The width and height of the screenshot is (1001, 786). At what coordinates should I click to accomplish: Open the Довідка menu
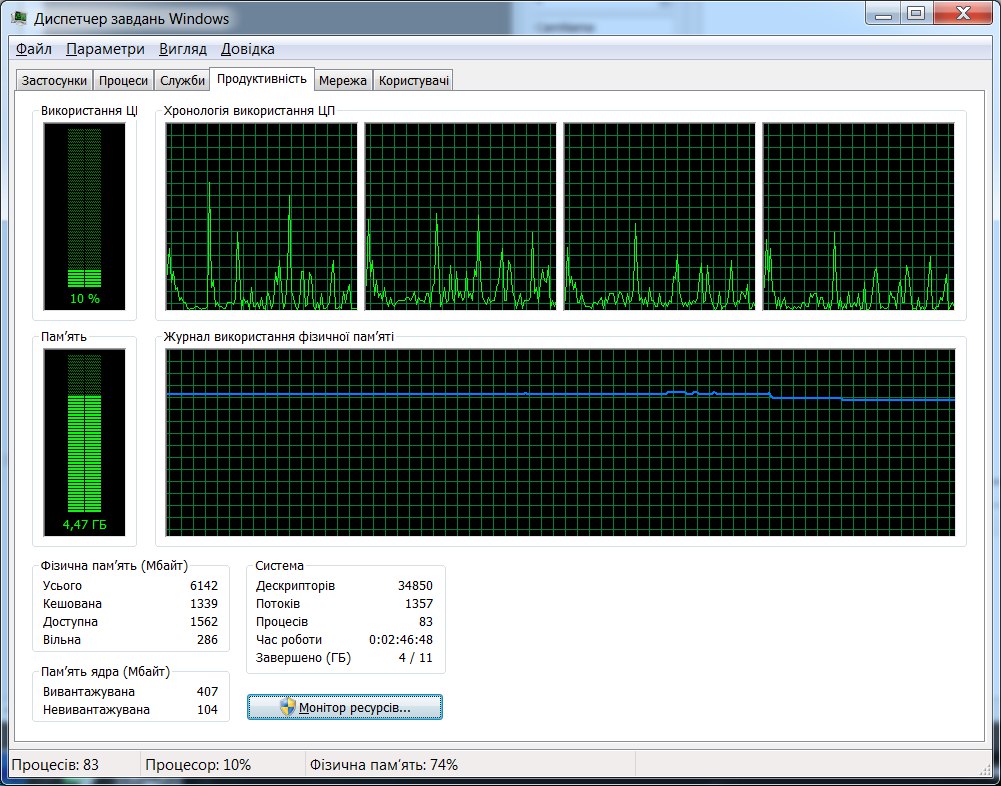[x=248, y=49]
